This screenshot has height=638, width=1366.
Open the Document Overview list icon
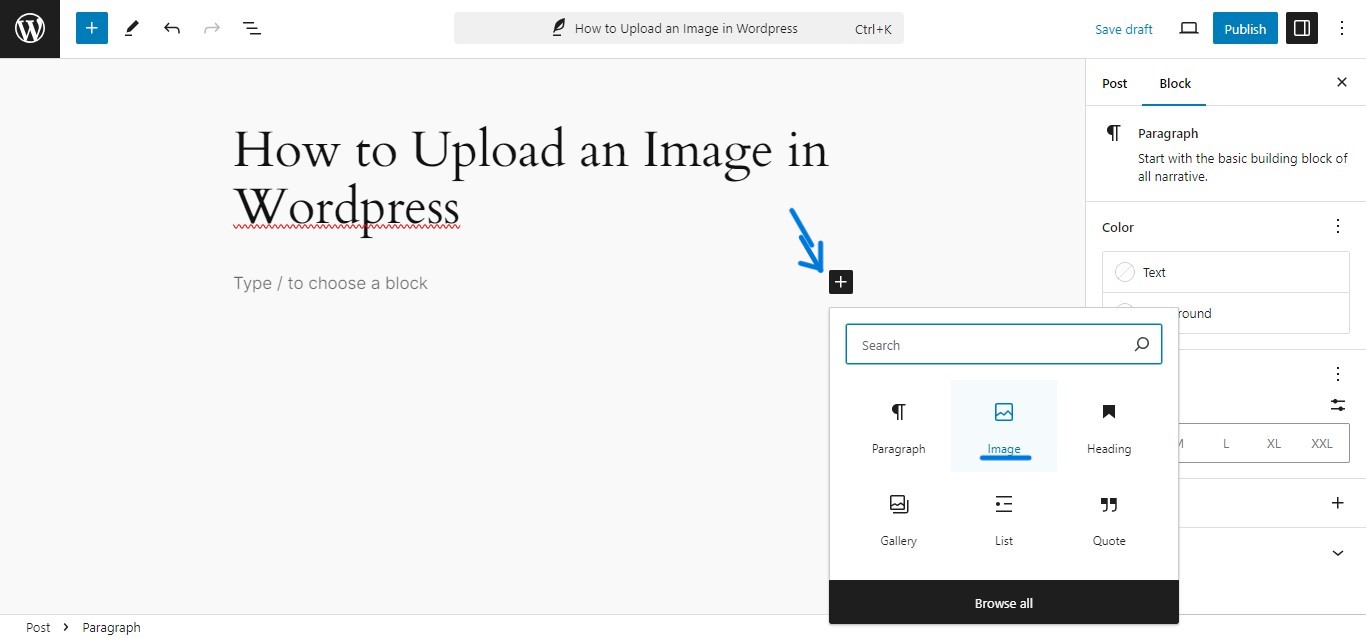click(x=252, y=29)
